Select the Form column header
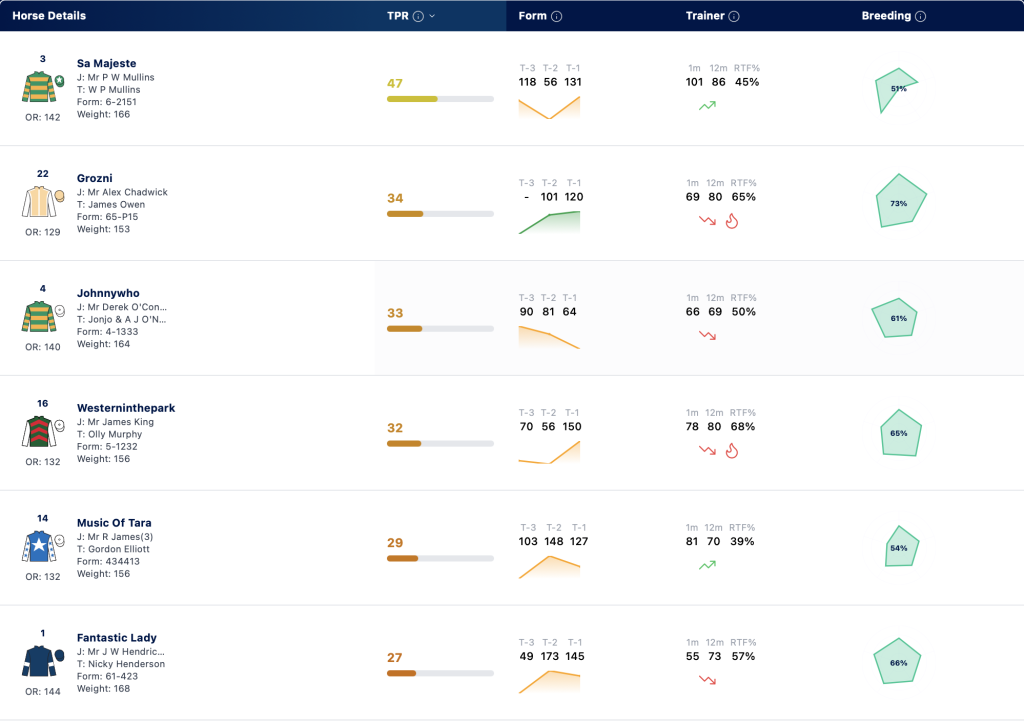This screenshot has height=721, width=1024. tap(532, 16)
